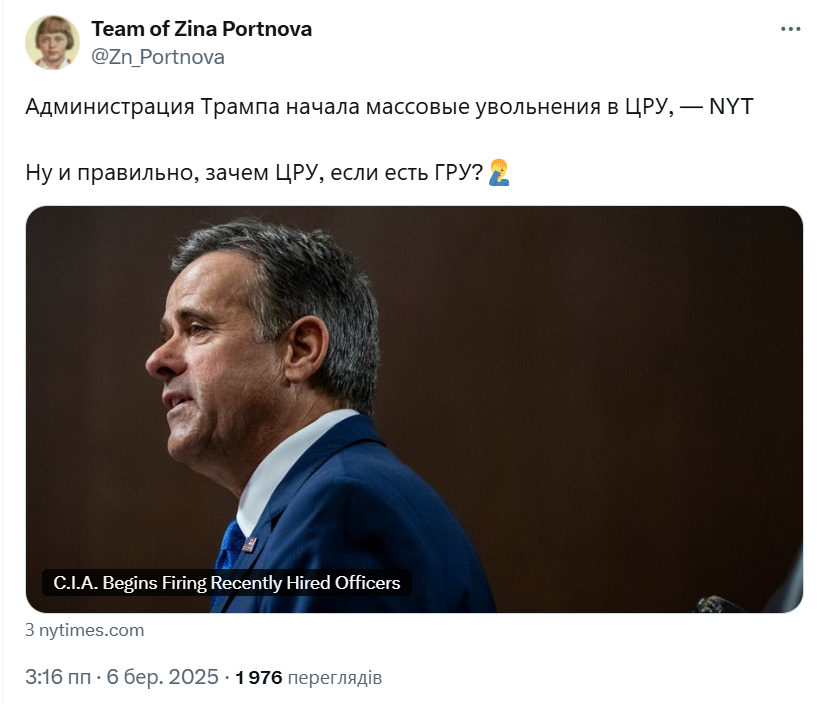Click the "1 976" view count number

(x=258, y=678)
